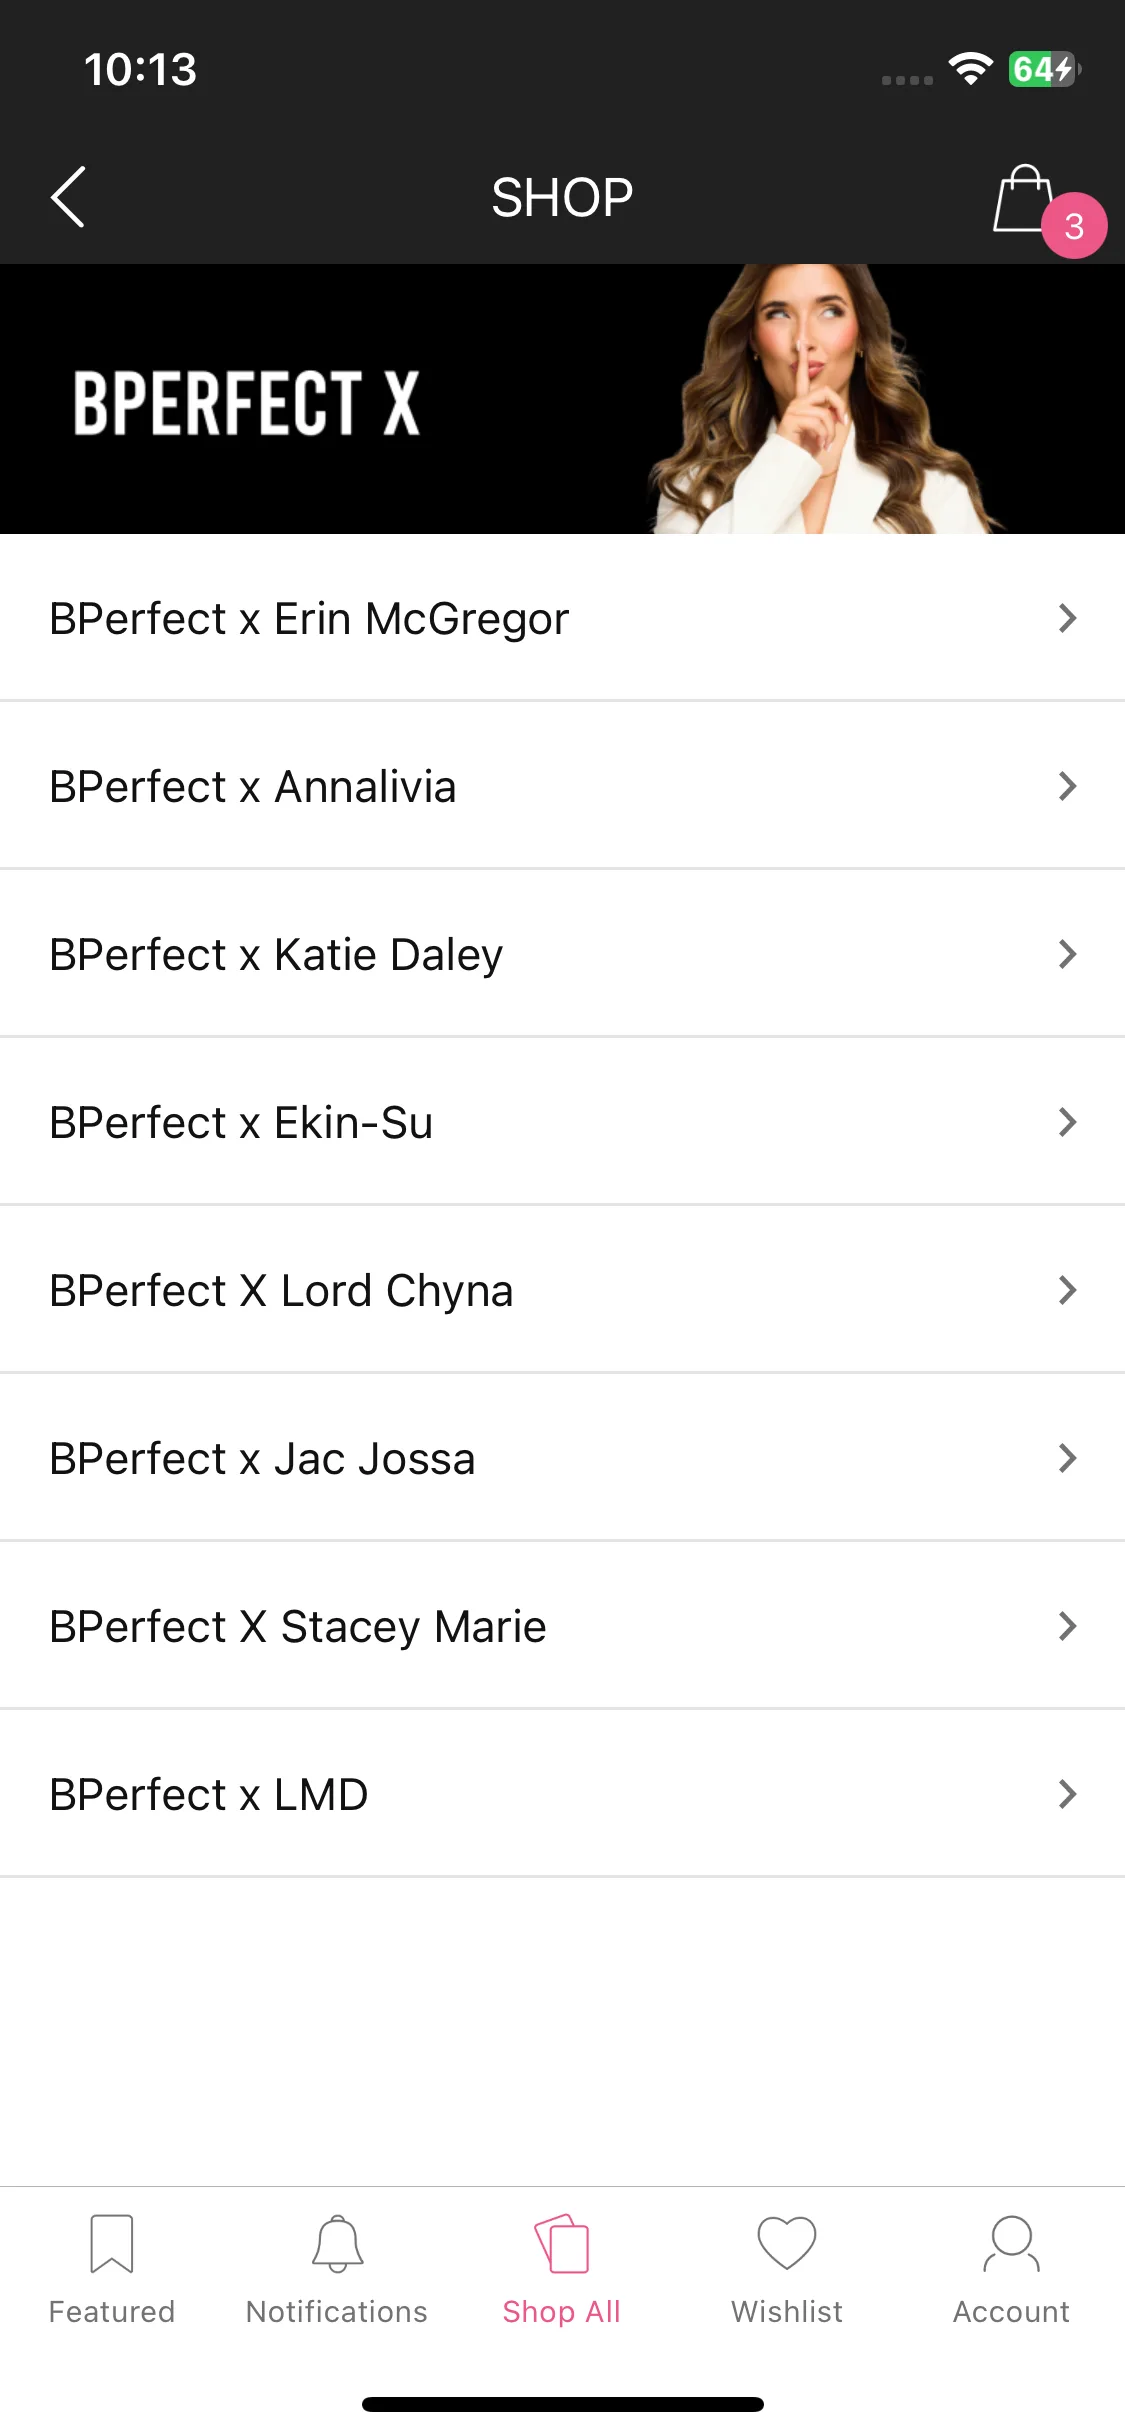The image size is (1125, 2436).
Task: Tap the BPERFECT X banner image
Action: click(562, 399)
